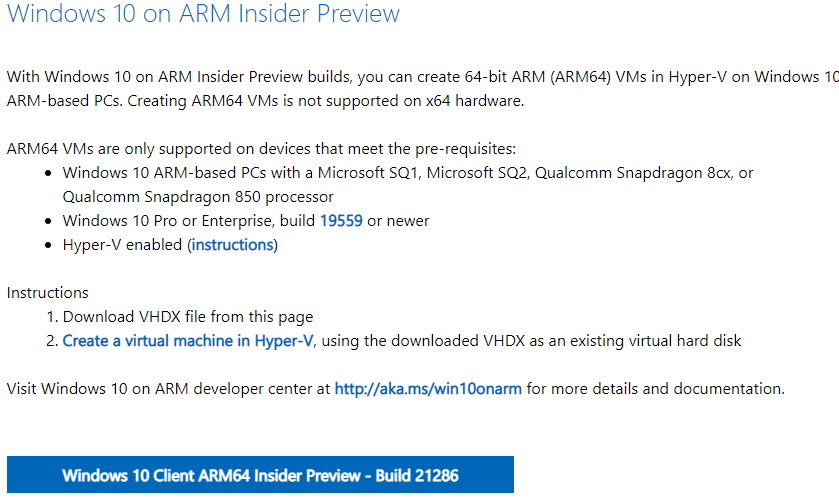Click the 'Download VHDX file from this page' step
This screenshot has height=502, width=839.
click(188, 317)
